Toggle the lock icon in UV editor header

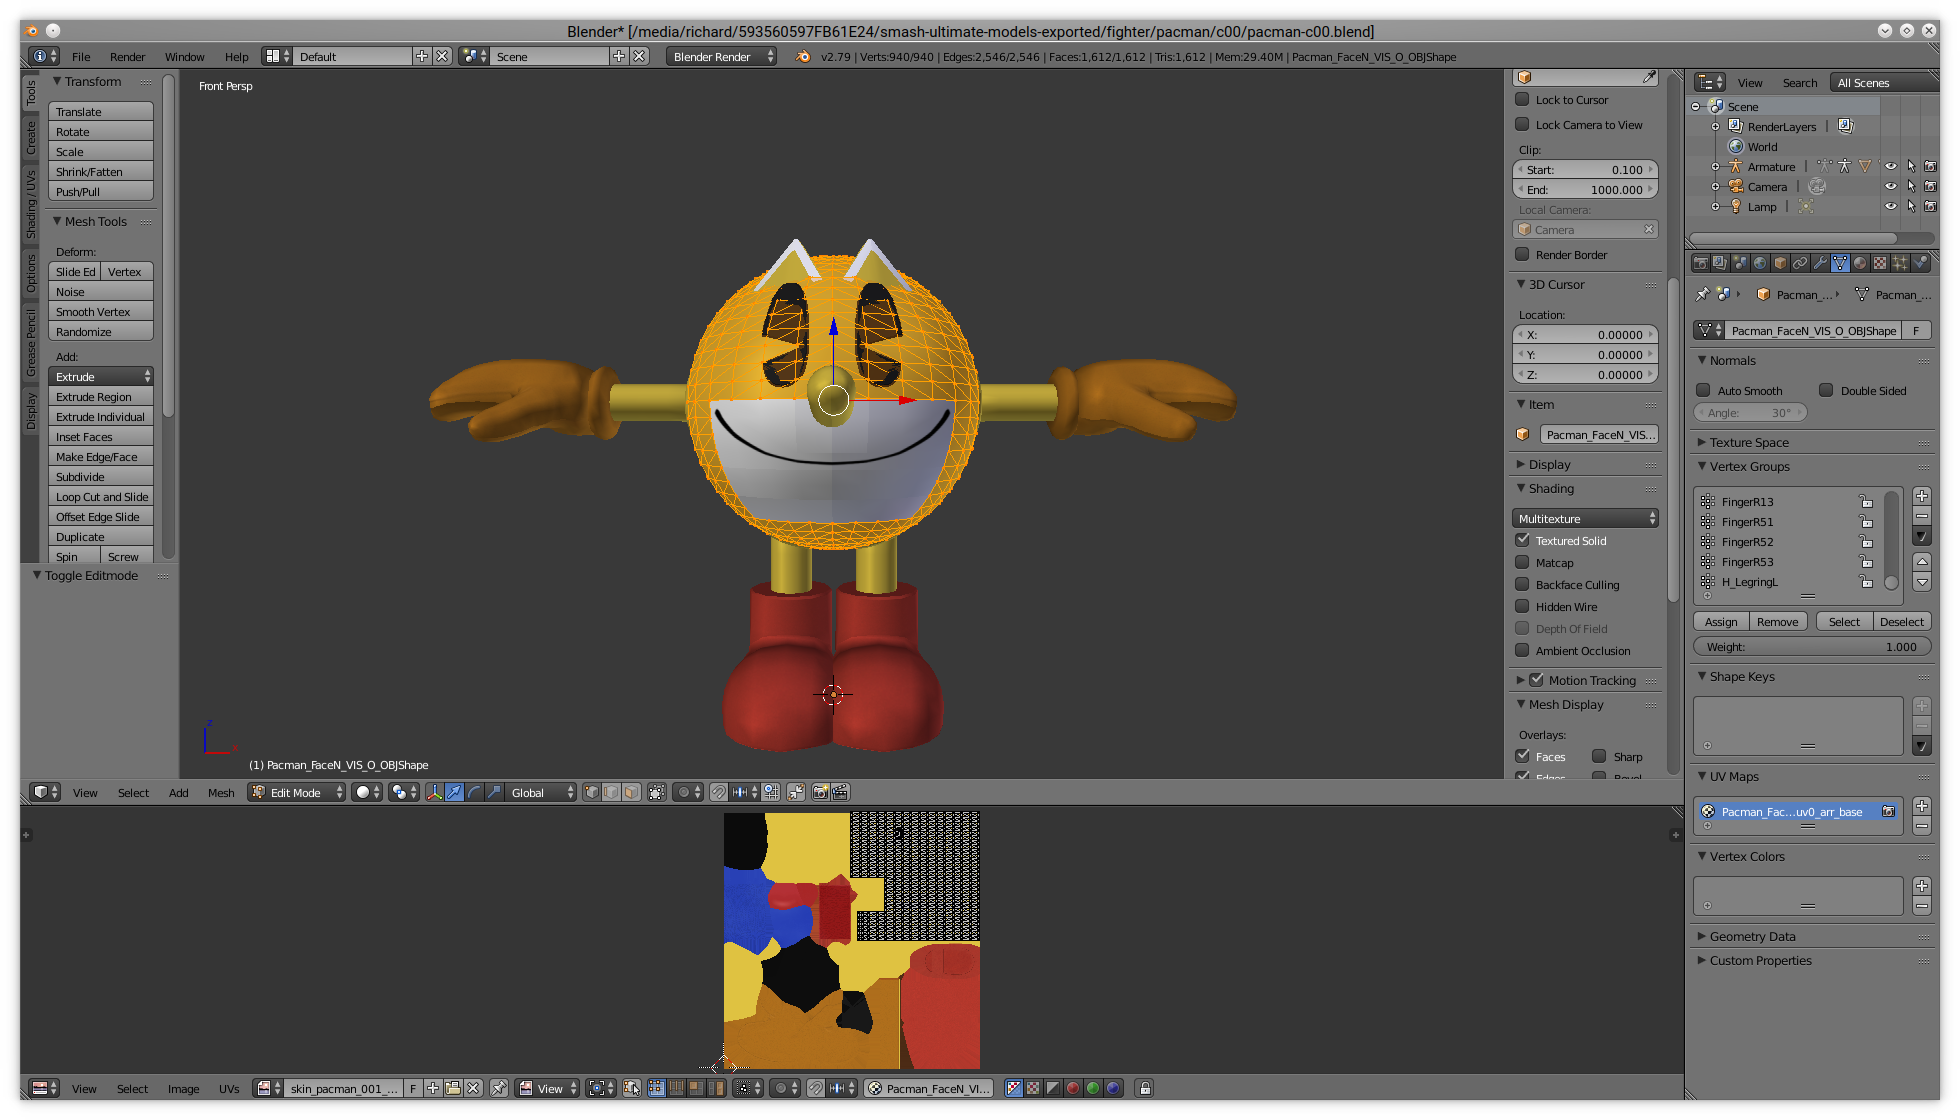click(1145, 1088)
